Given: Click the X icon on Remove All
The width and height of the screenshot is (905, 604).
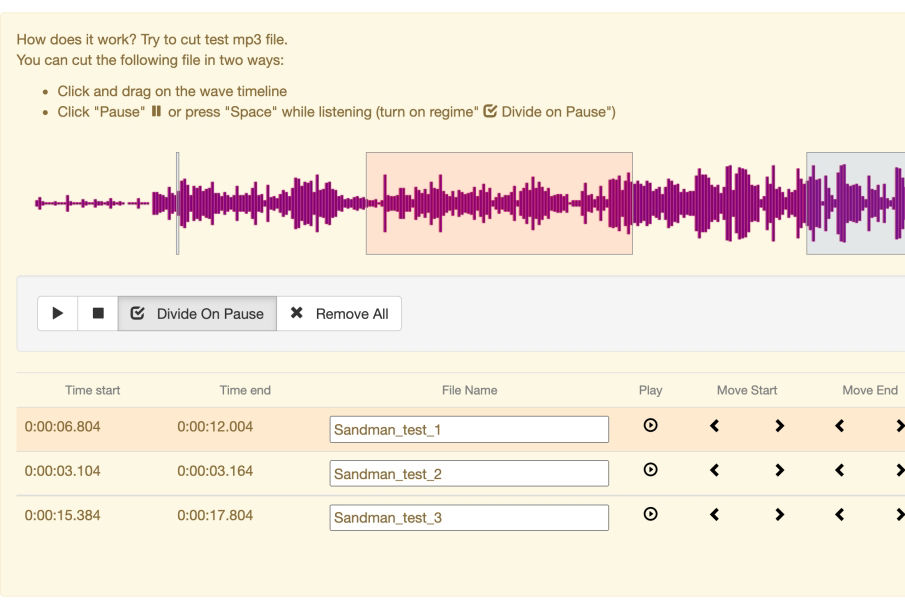Looking at the screenshot, I should click(x=295, y=311).
